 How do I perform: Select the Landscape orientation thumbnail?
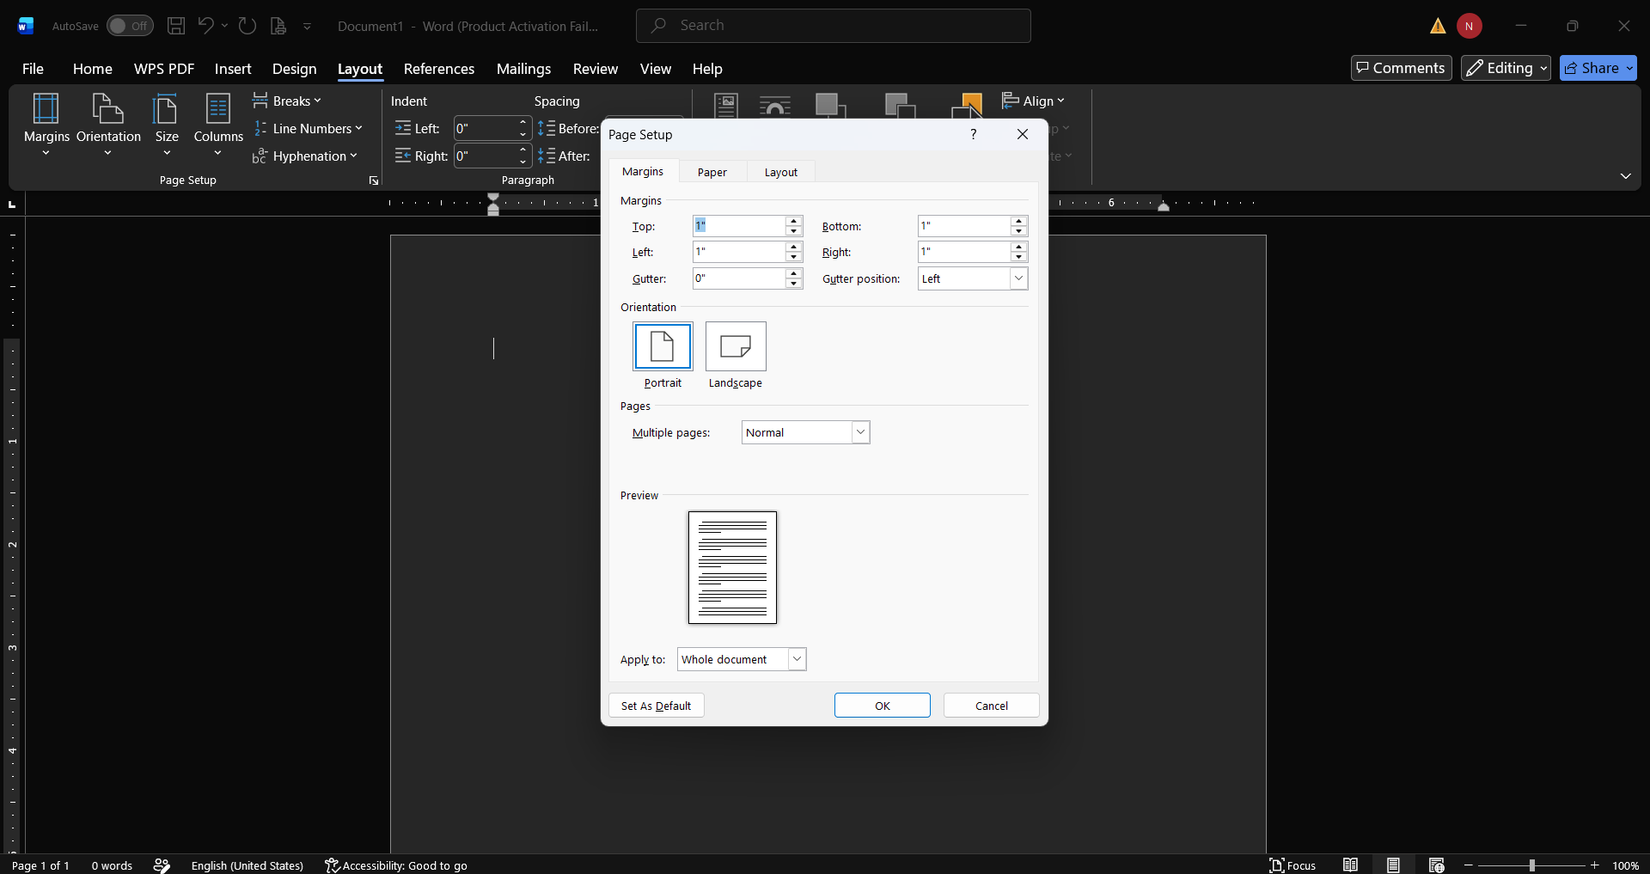(736, 347)
